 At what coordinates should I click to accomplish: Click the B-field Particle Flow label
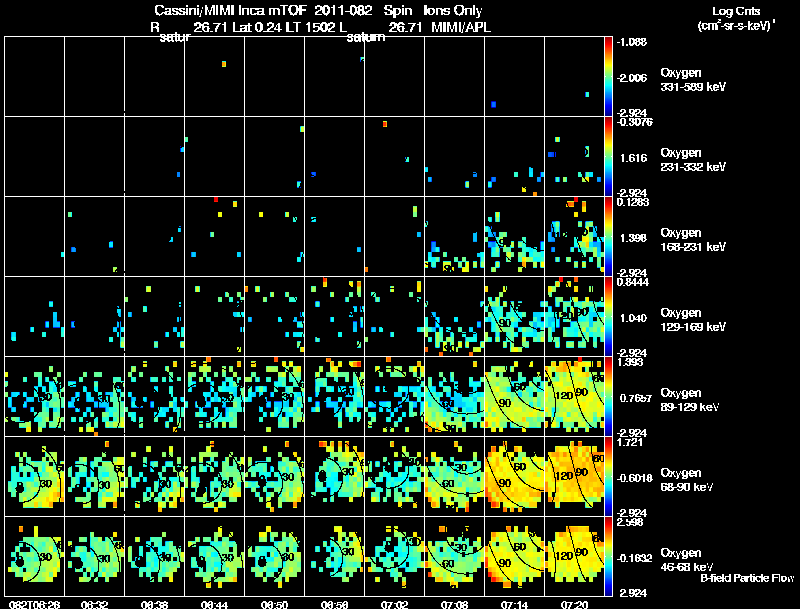coord(747,578)
